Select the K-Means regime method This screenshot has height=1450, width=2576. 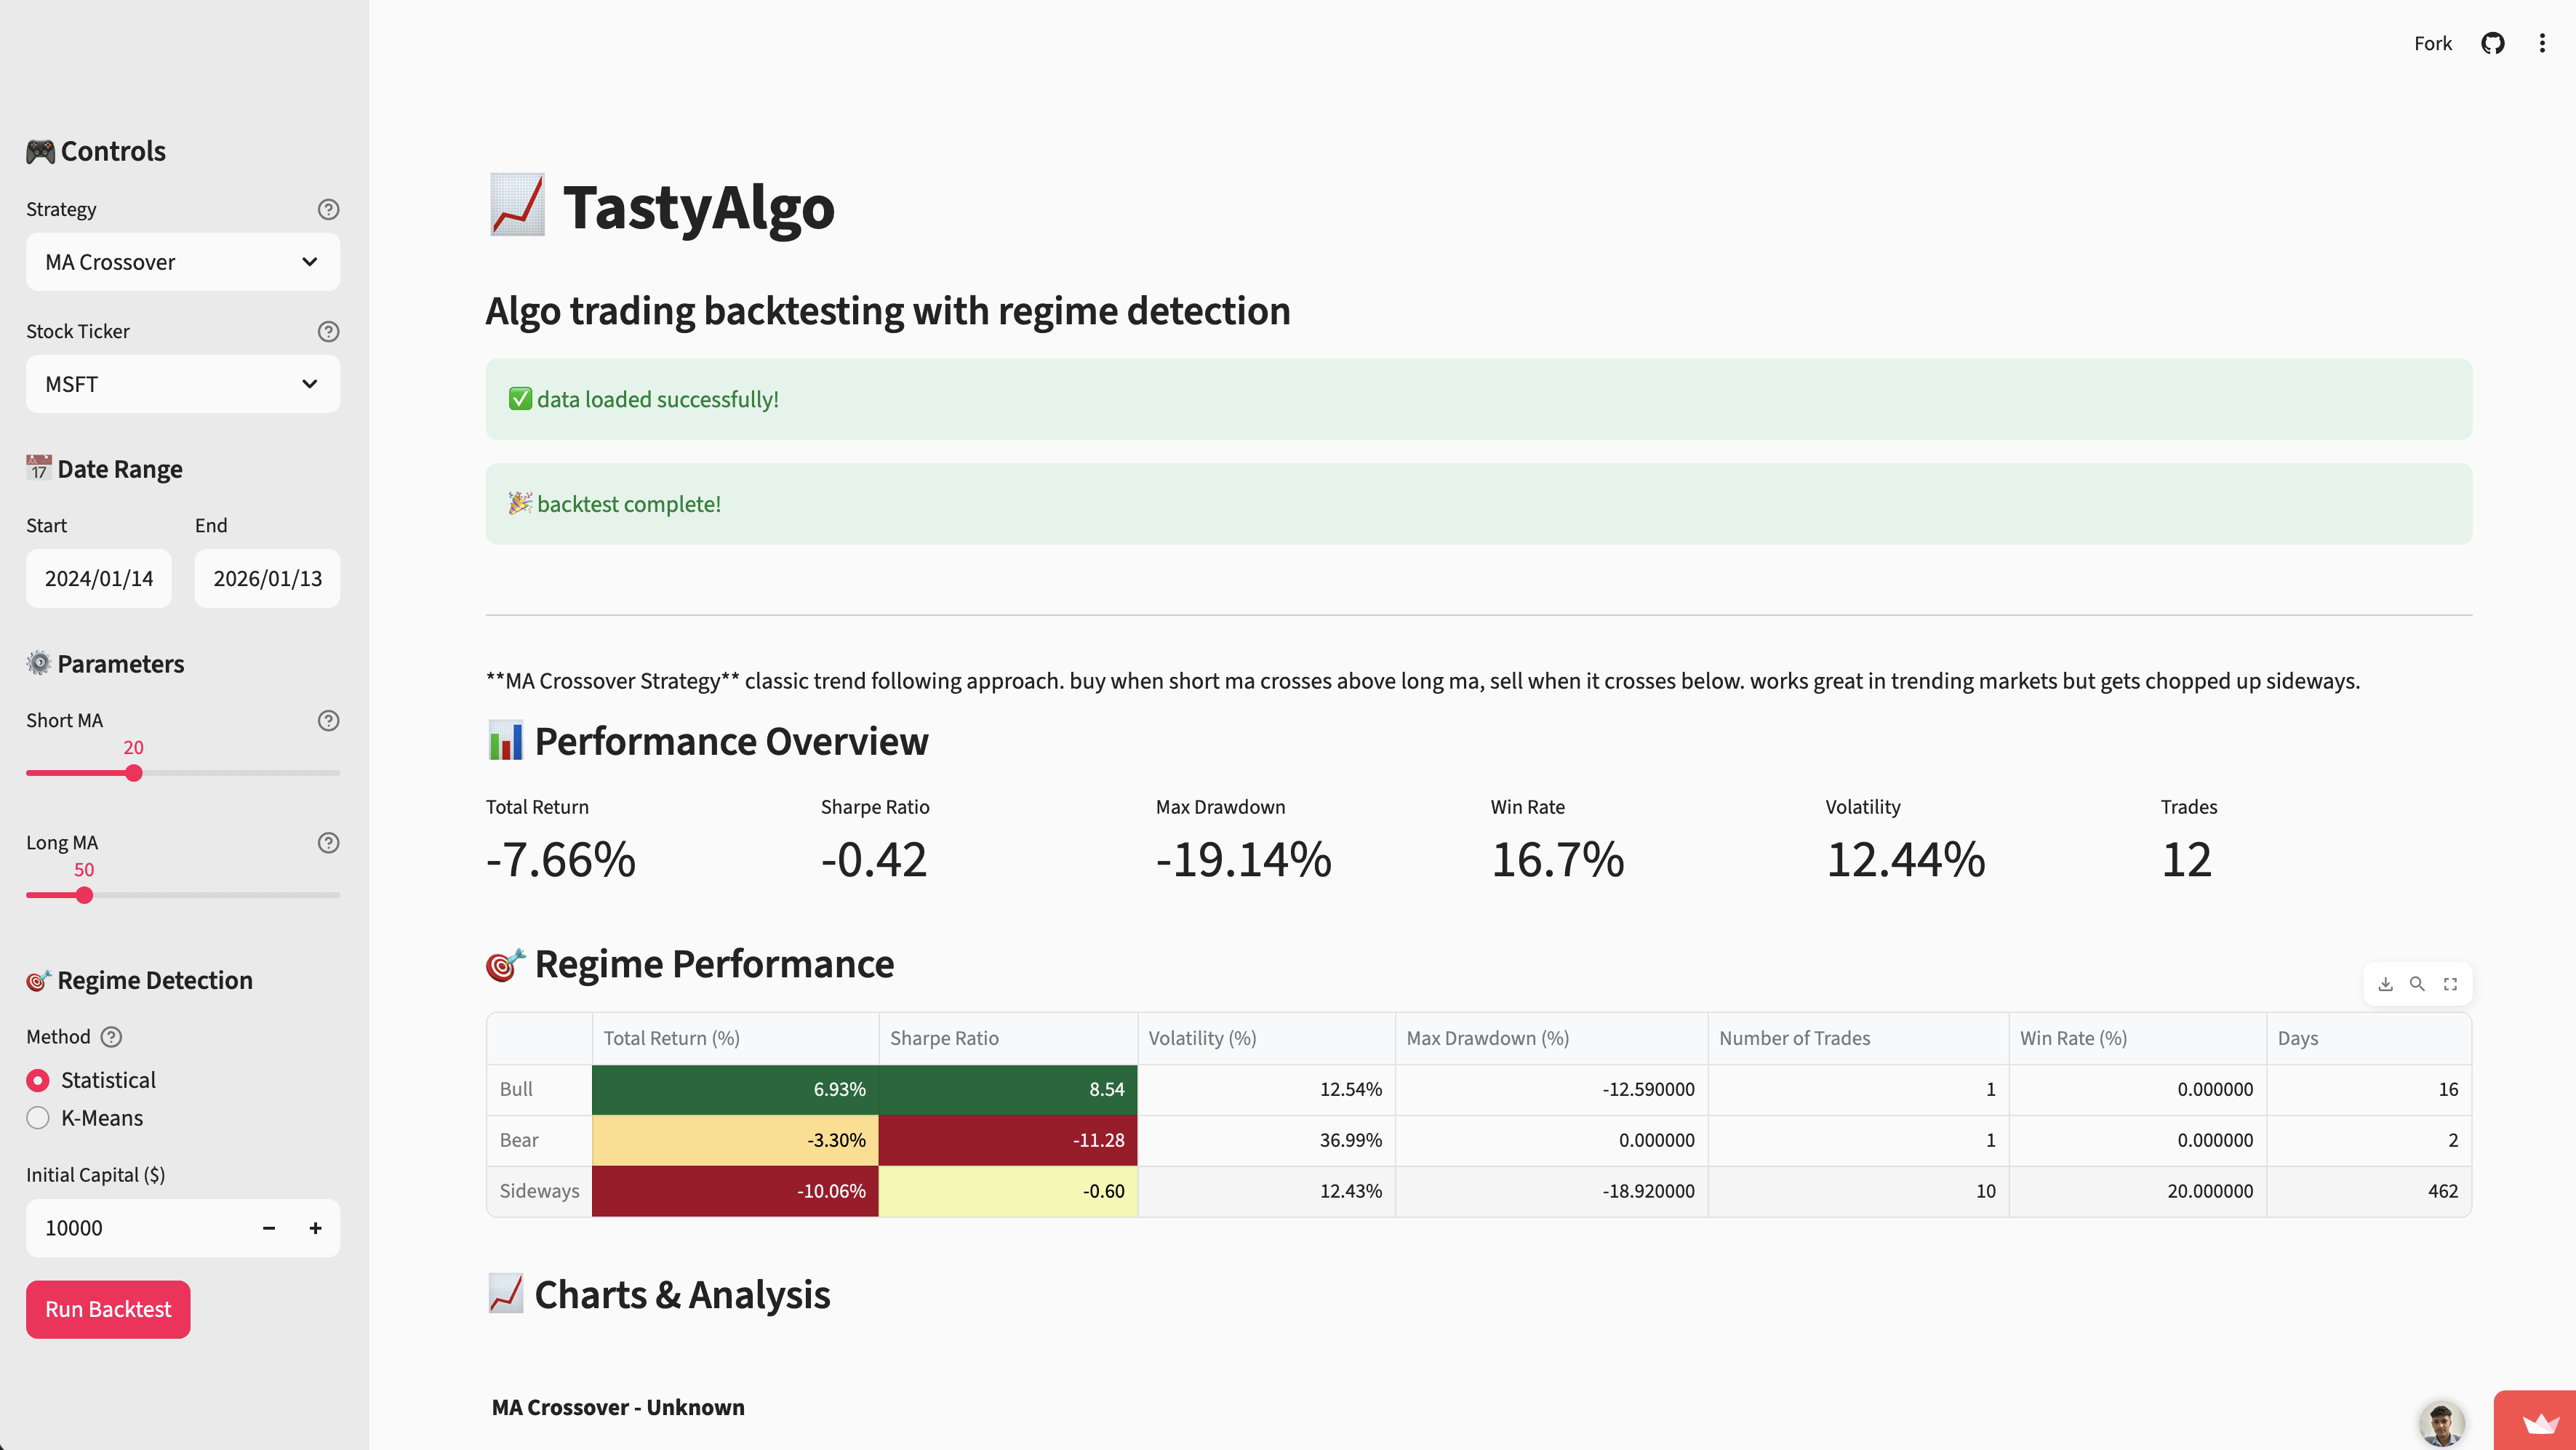point(38,1118)
